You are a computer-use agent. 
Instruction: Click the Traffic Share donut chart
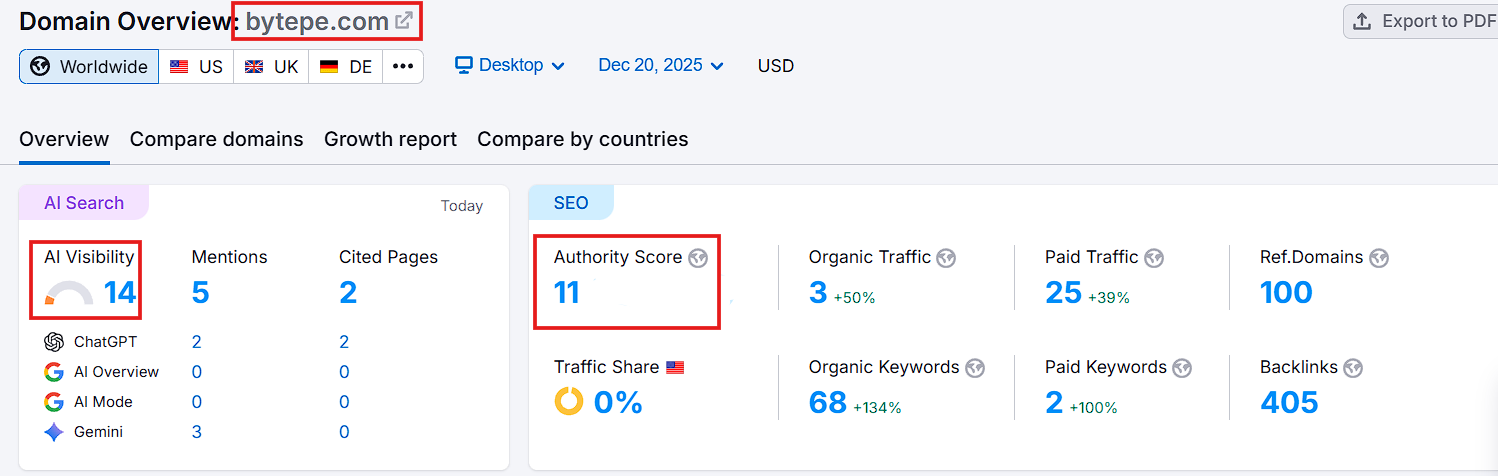[569, 402]
